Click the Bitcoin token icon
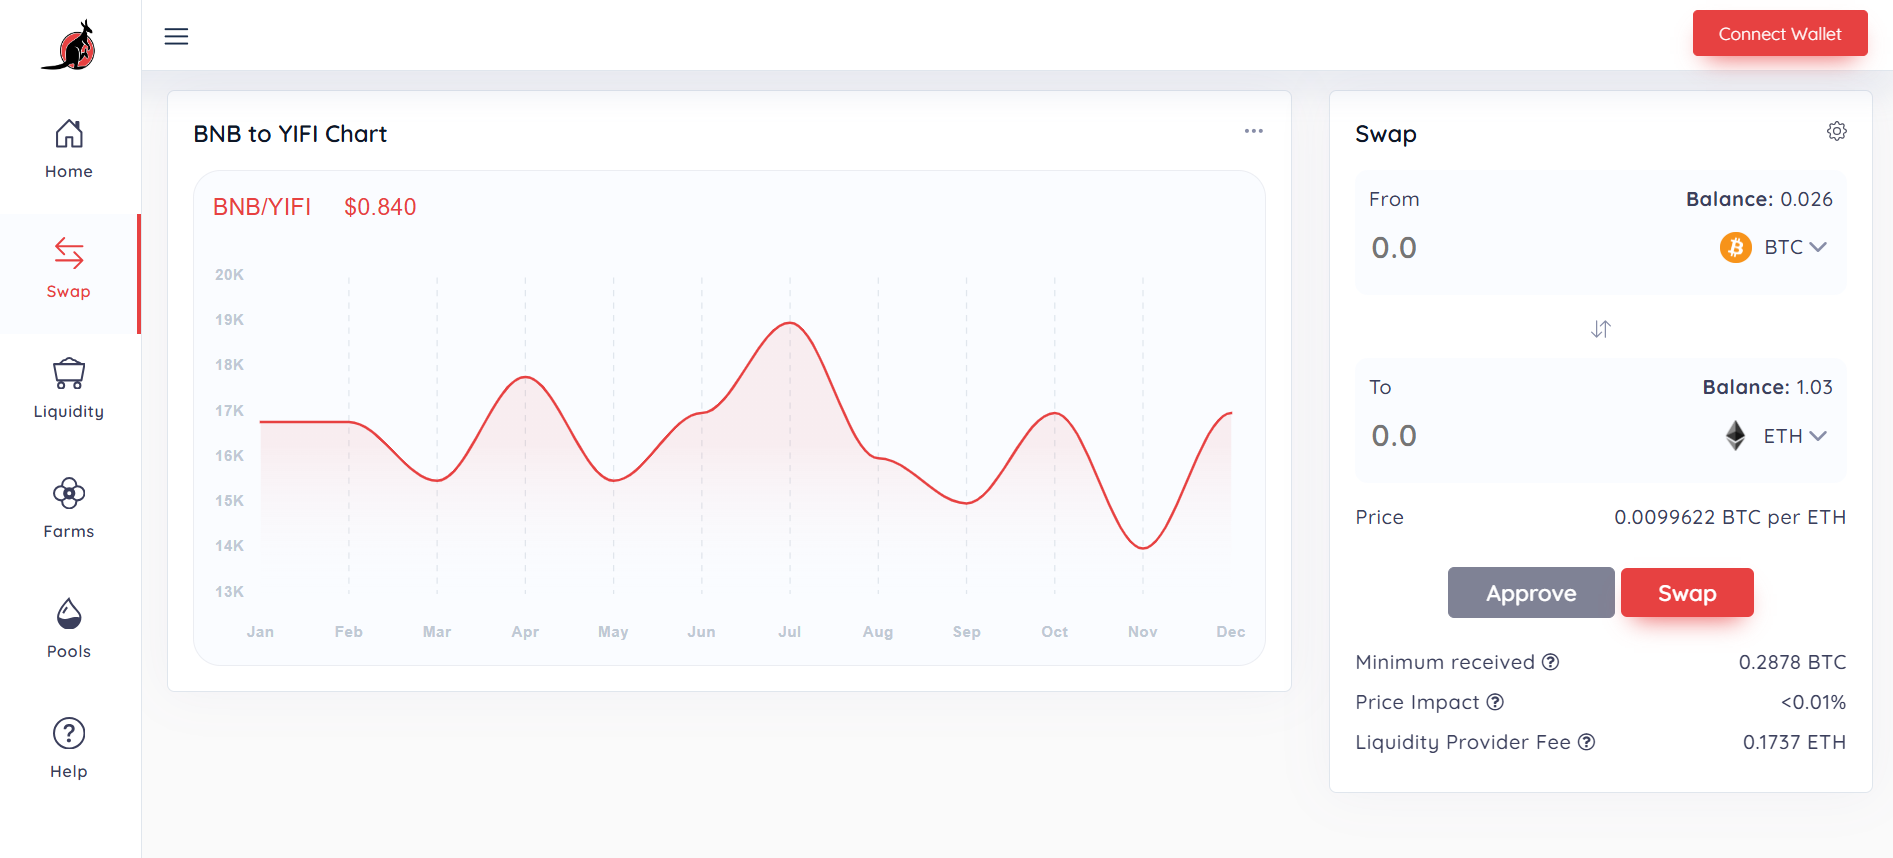This screenshot has width=1893, height=858. (1735, 247)
